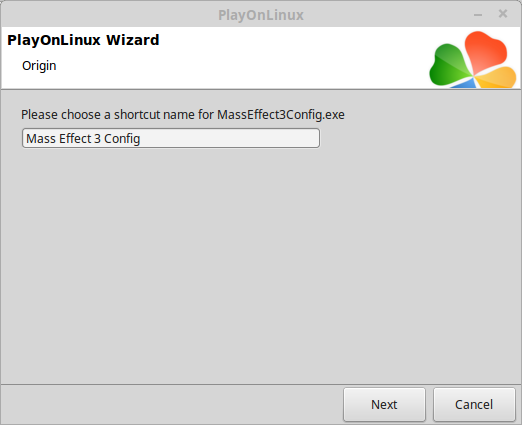Cancel the shortcut creation wizard

(x=474, y=404)
